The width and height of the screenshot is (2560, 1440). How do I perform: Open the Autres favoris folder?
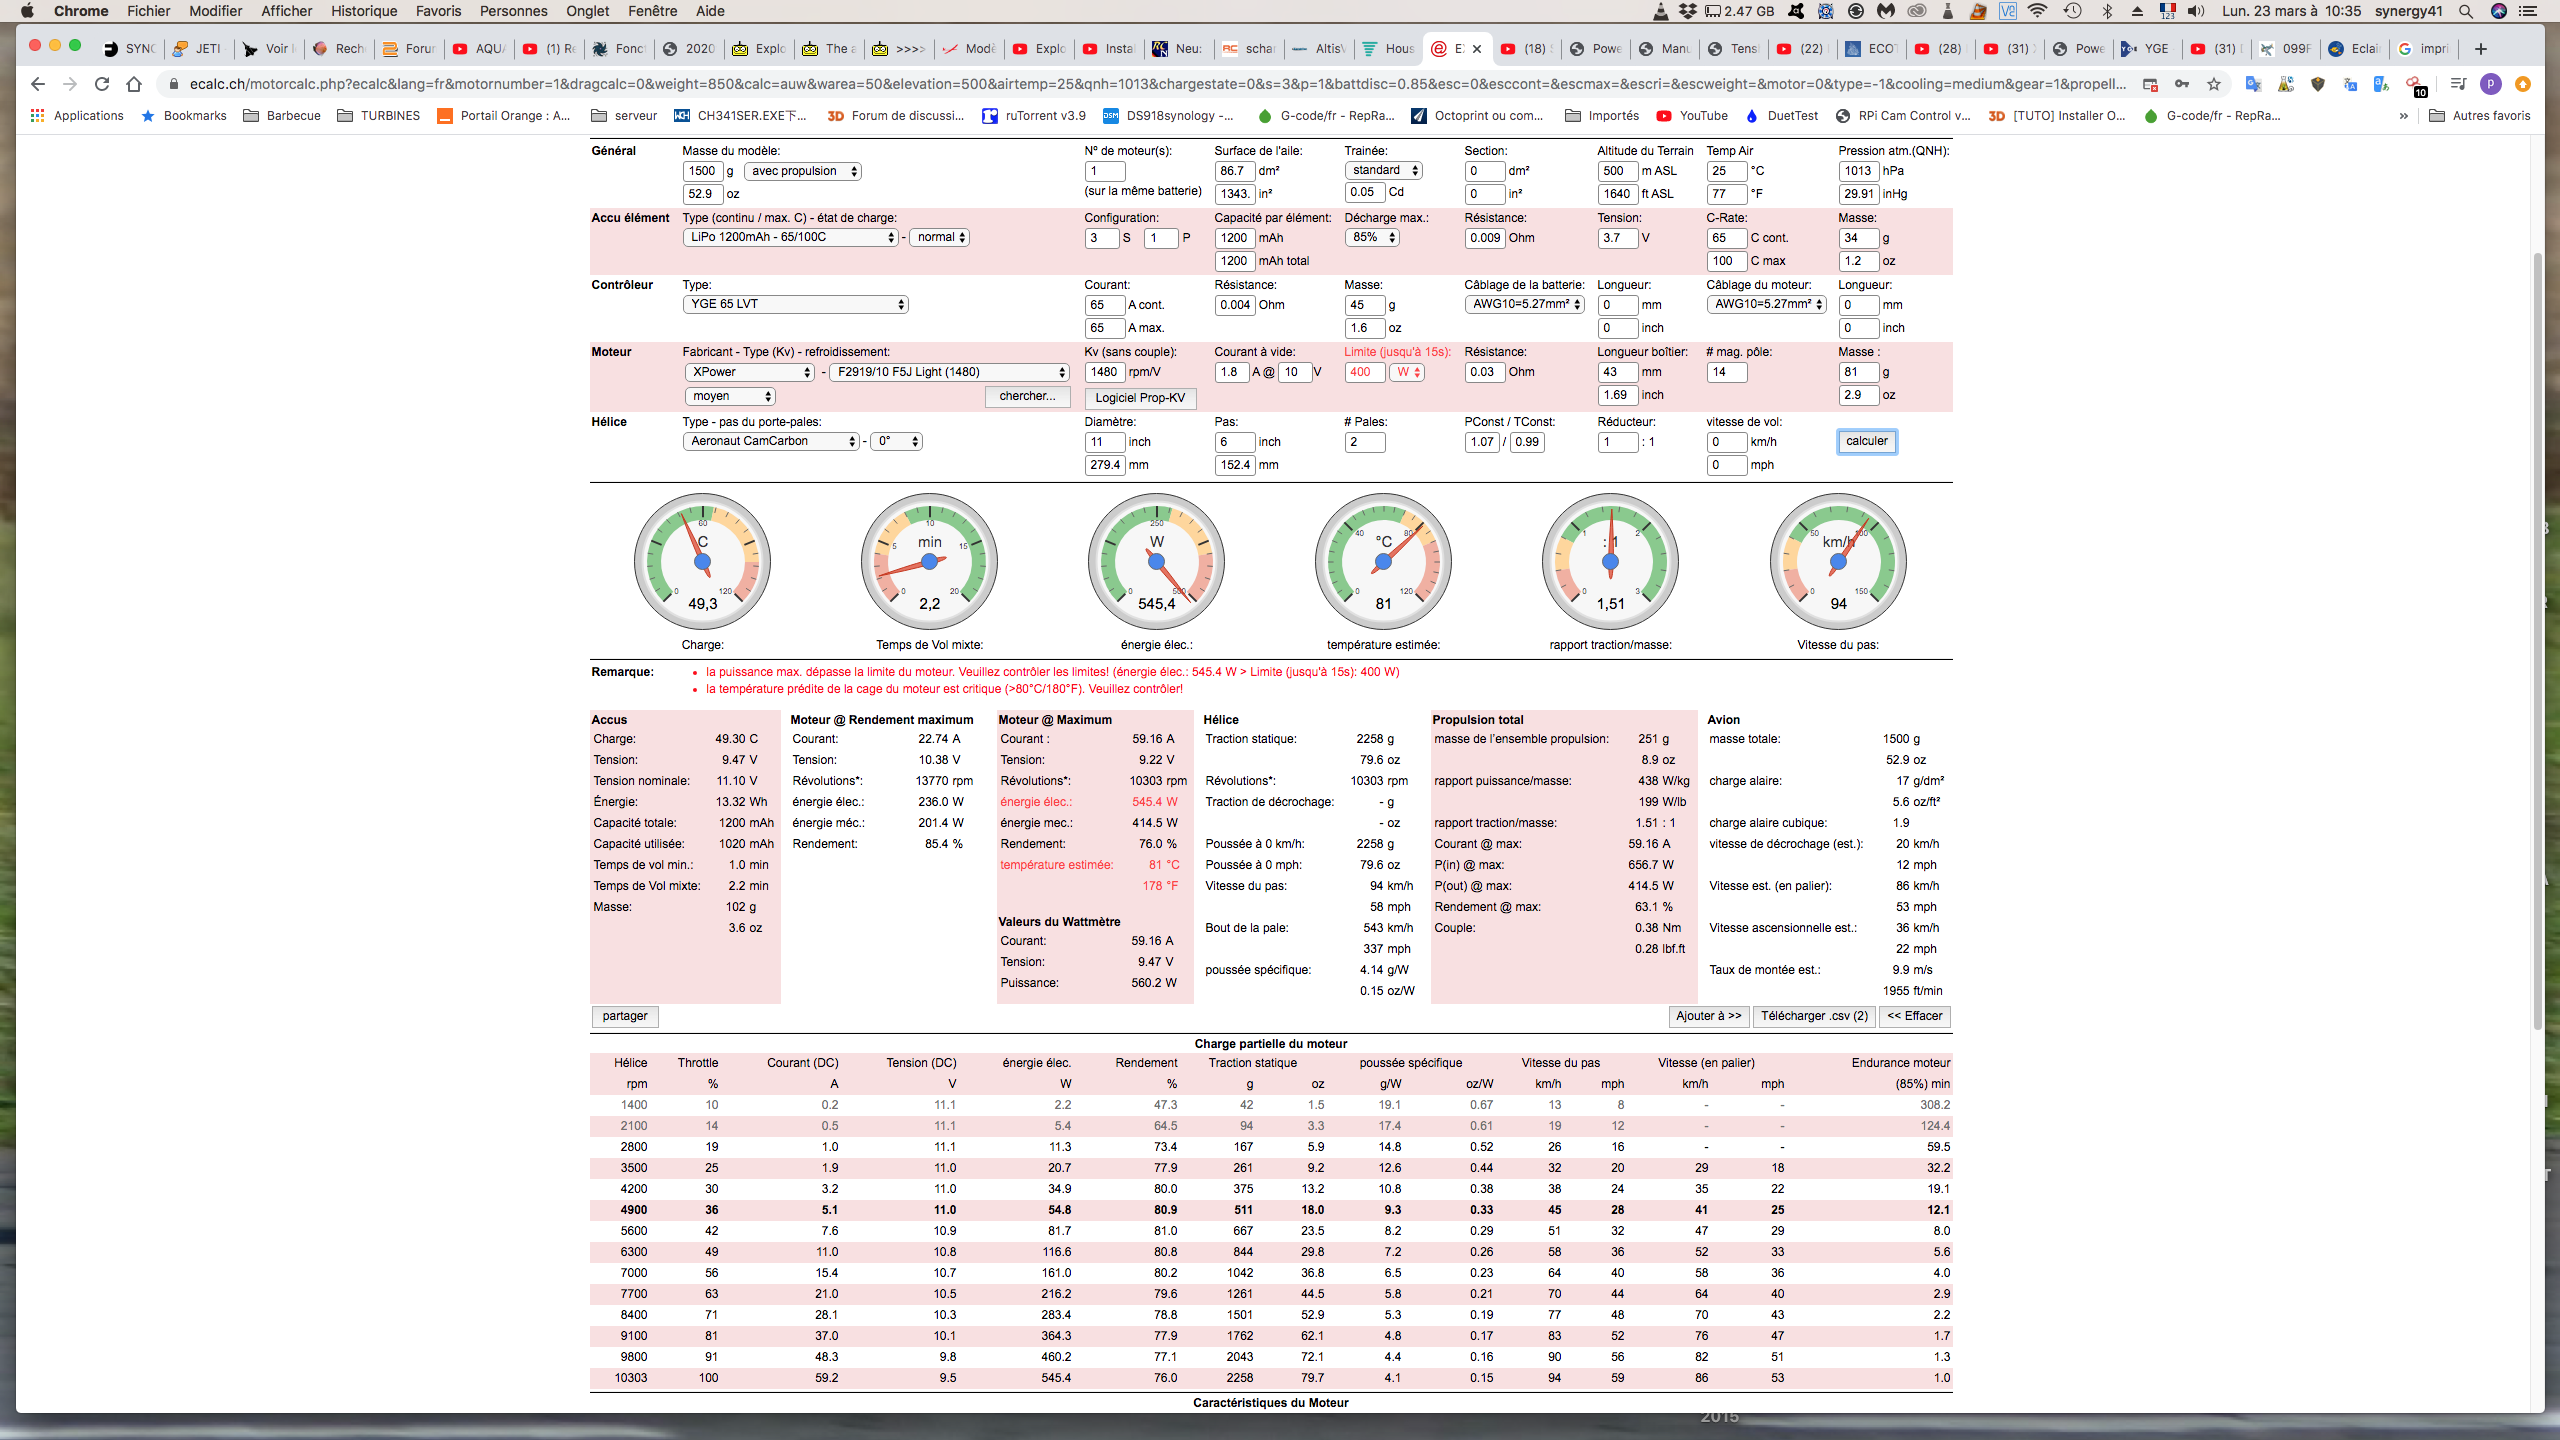[2480, 116]
